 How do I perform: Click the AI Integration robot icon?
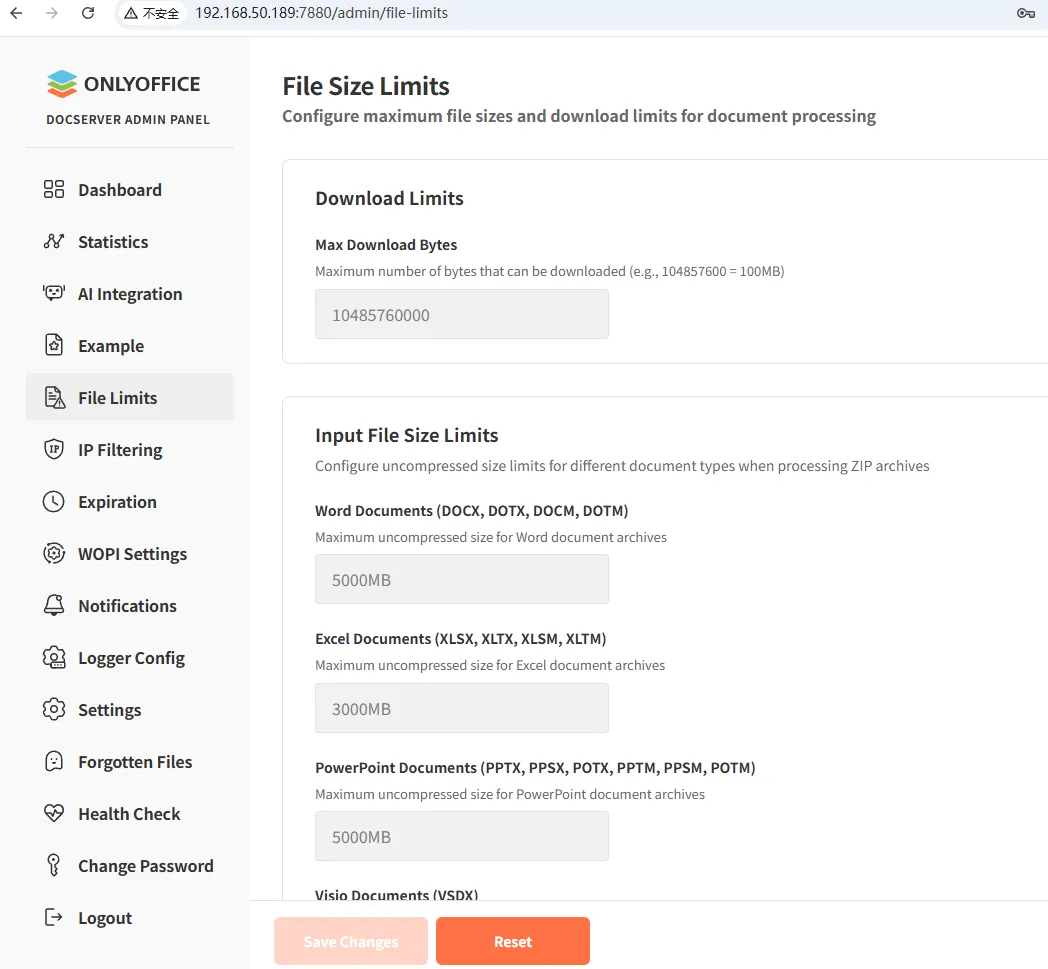(54, 294)
